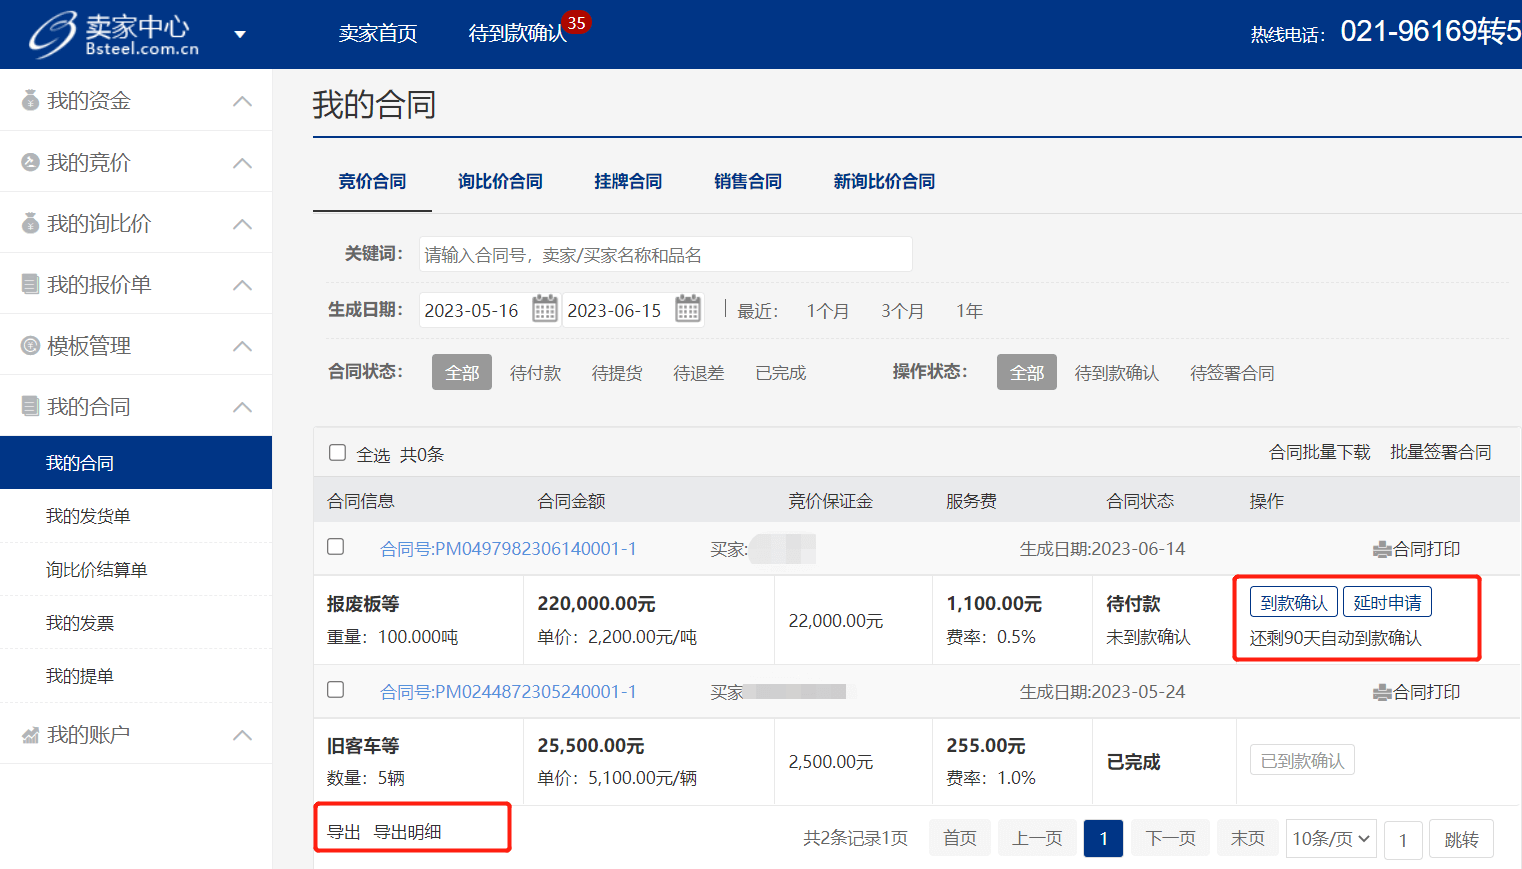Filter contract status by 待付款
The height and width of the screenshot is (869, 1522).
[535, 373]
